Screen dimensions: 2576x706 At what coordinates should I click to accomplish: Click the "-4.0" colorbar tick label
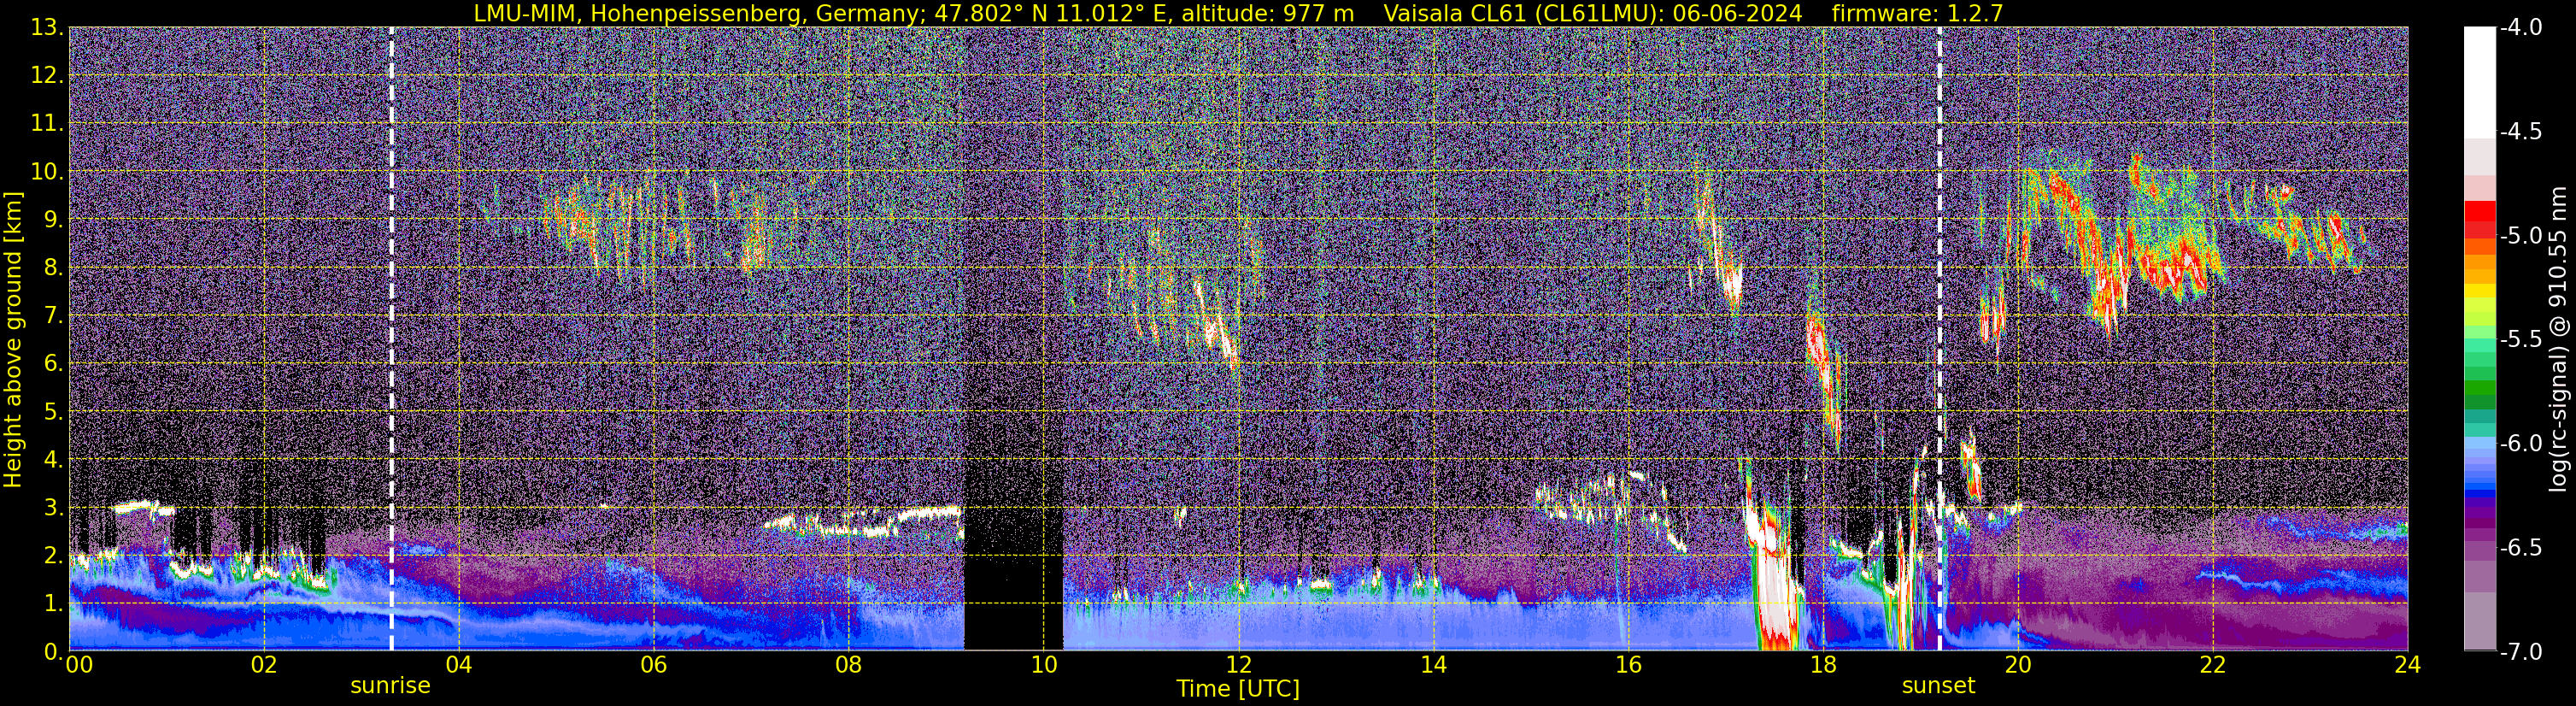tap(2520, 28)
